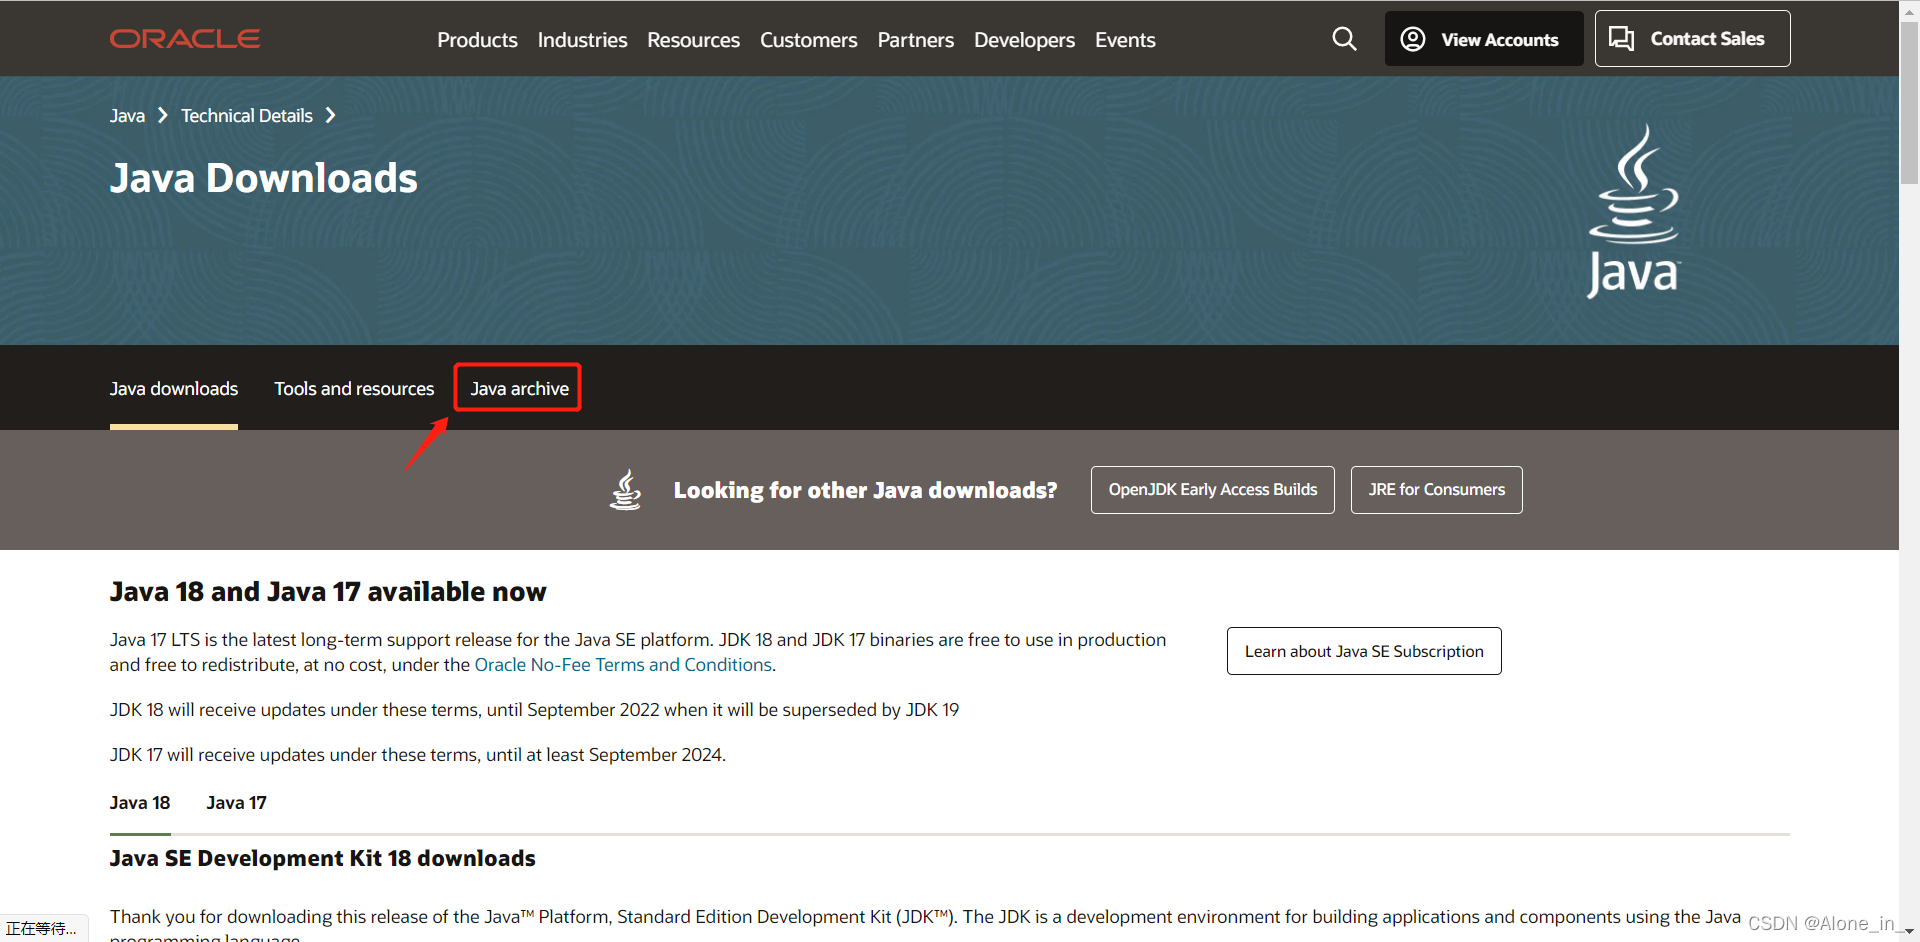The width and height of the screenshot is (1920, 942).
Task: Click the Java Downloads page heading
Action: click(x=264, y=178)
